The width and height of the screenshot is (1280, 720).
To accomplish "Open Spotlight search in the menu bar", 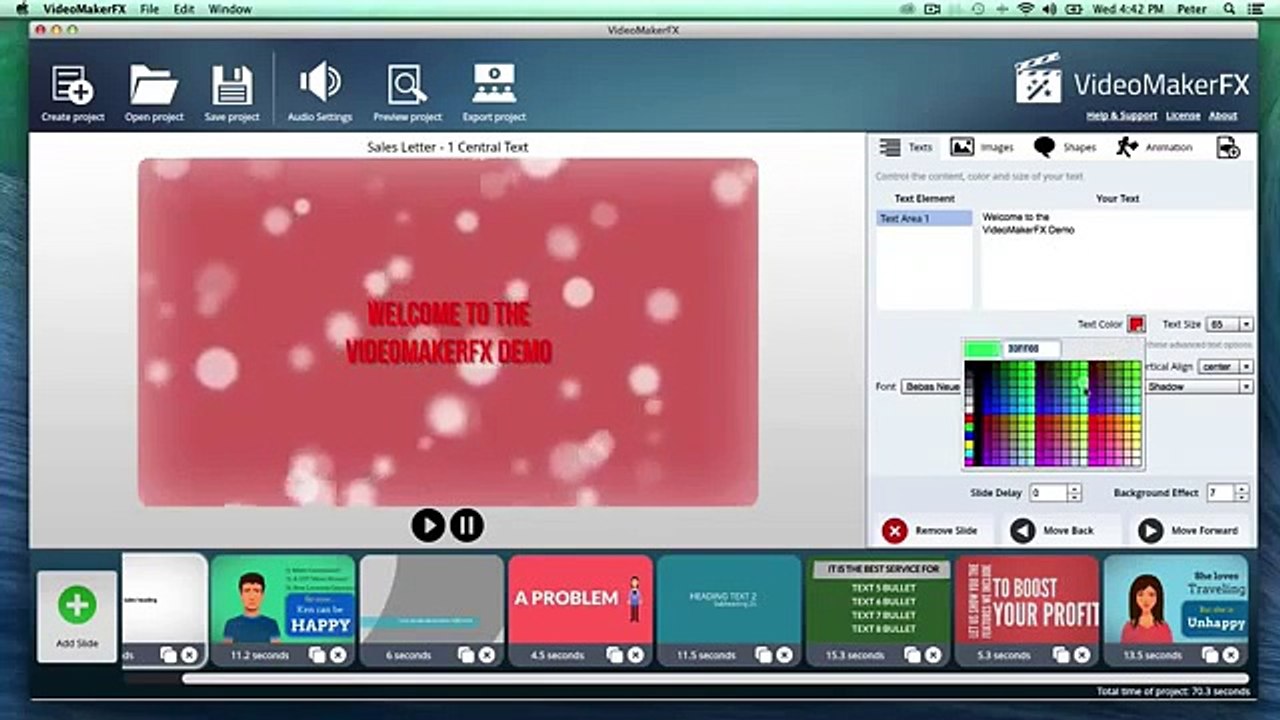I will (x=1229, y=9).
